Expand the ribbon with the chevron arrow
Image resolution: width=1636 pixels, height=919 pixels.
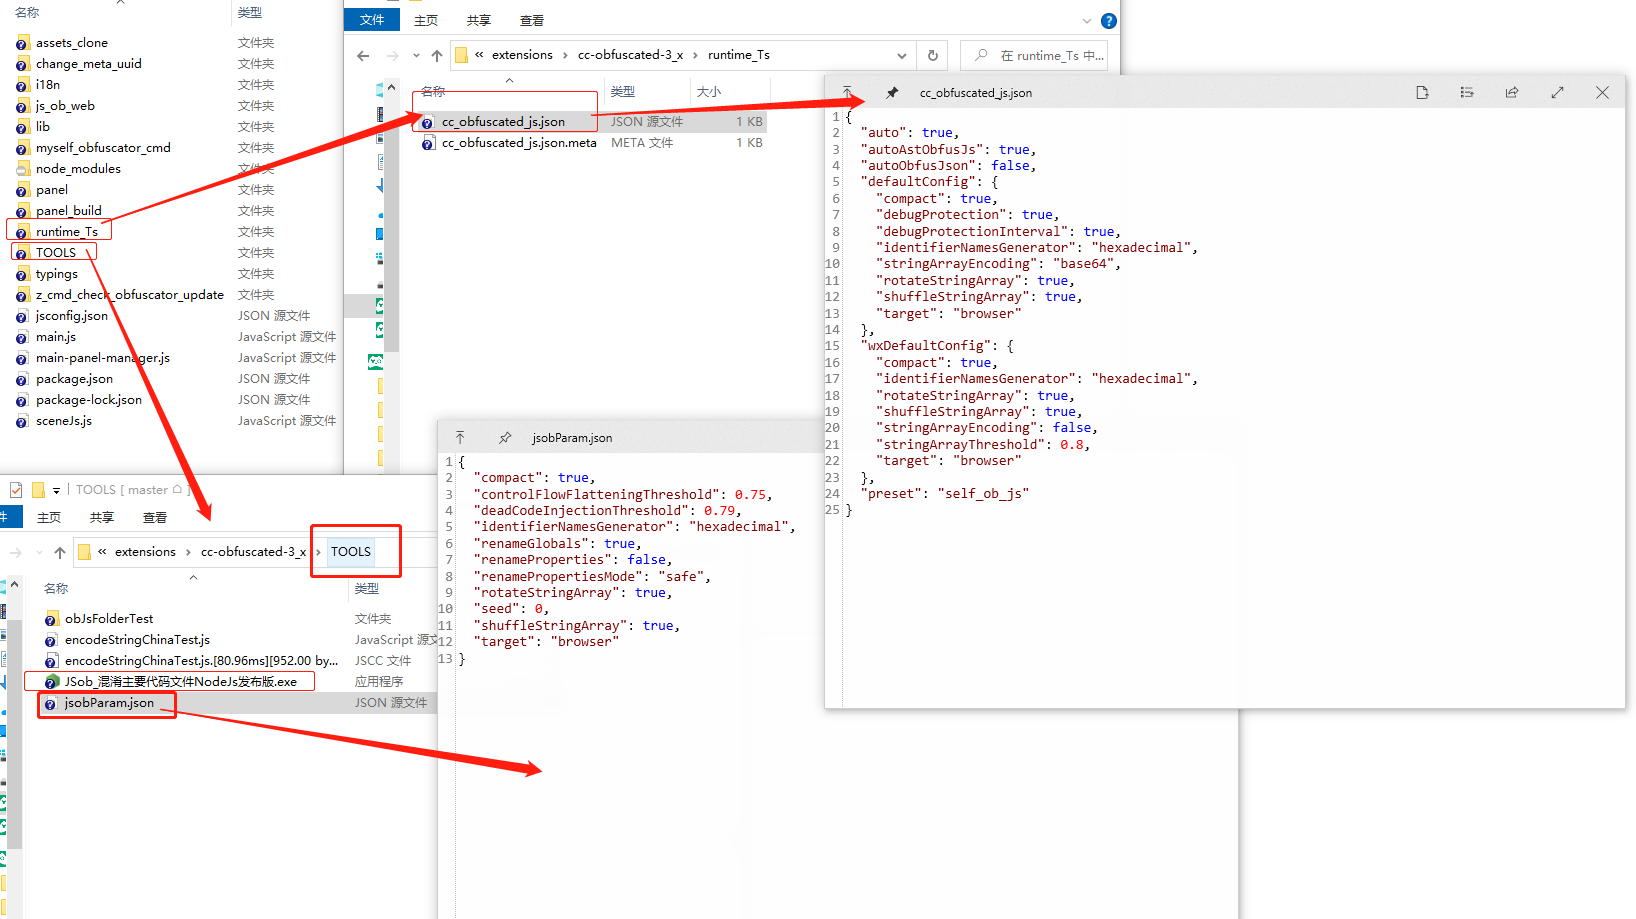tap(1087, 21)
